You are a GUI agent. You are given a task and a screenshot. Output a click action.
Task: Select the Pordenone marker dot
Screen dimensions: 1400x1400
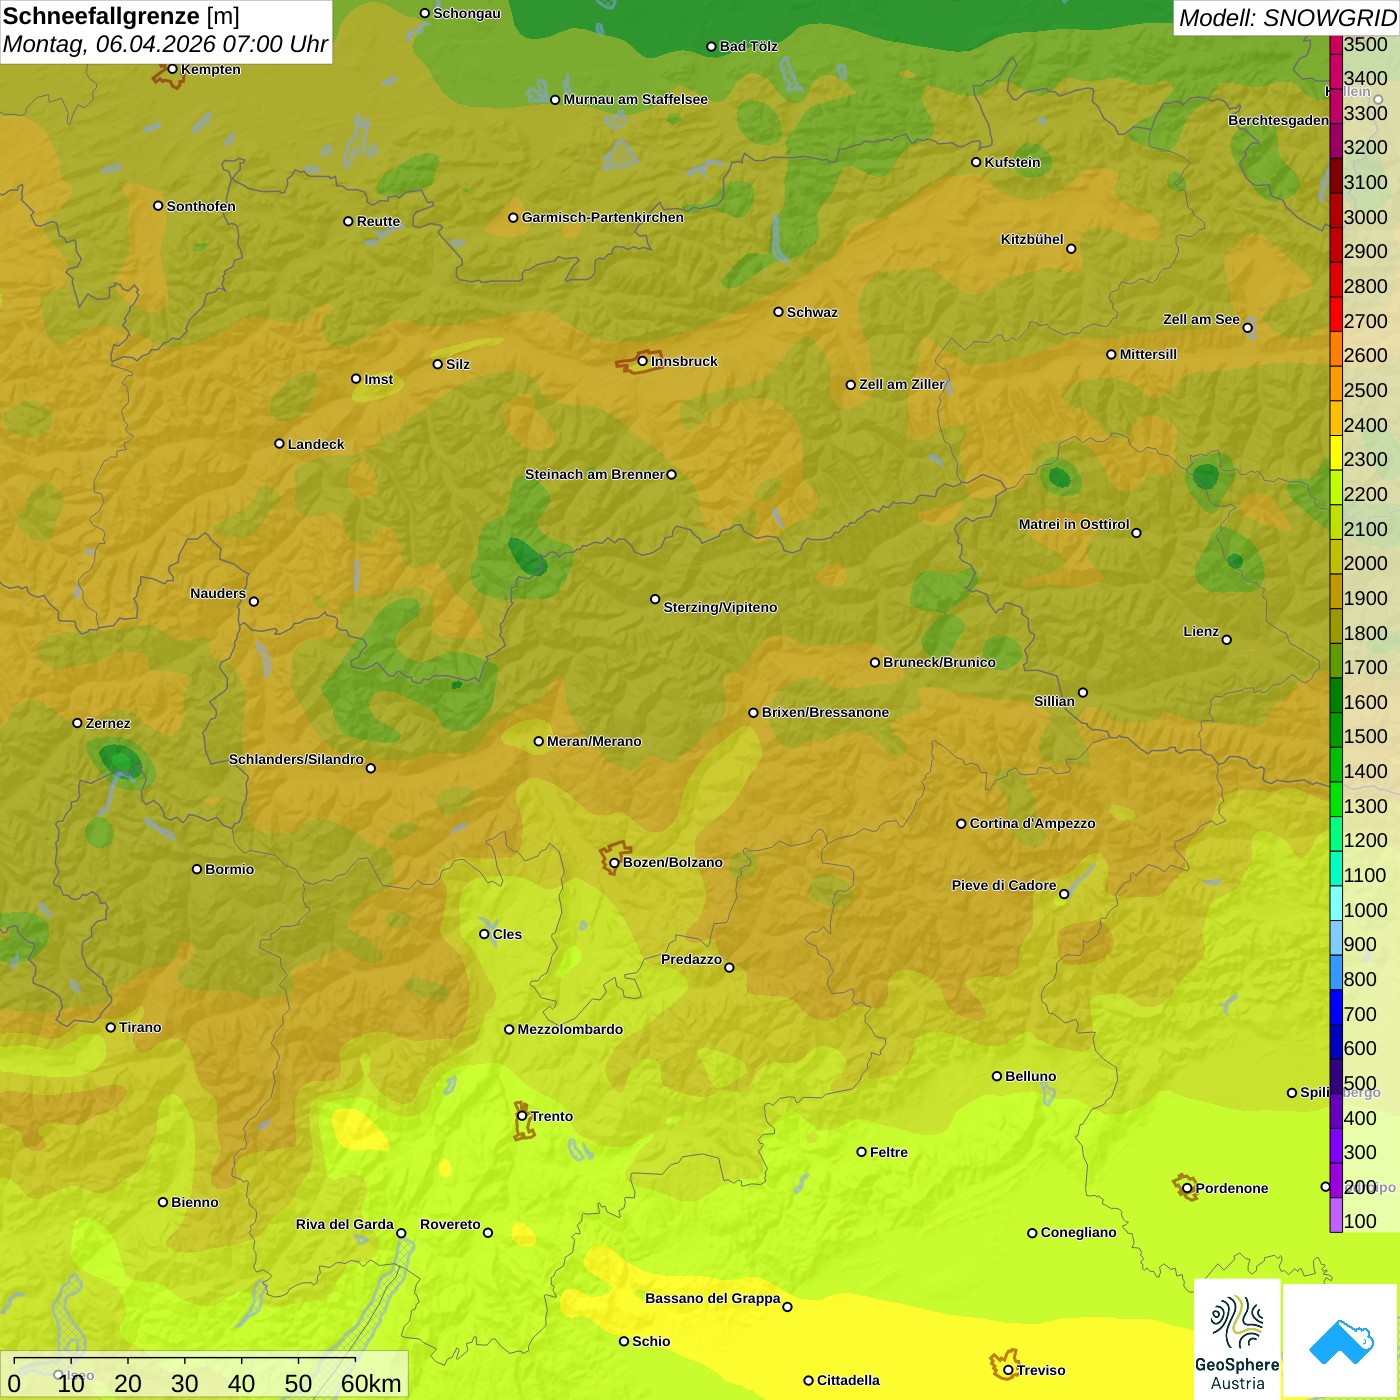(1187, 1188)
